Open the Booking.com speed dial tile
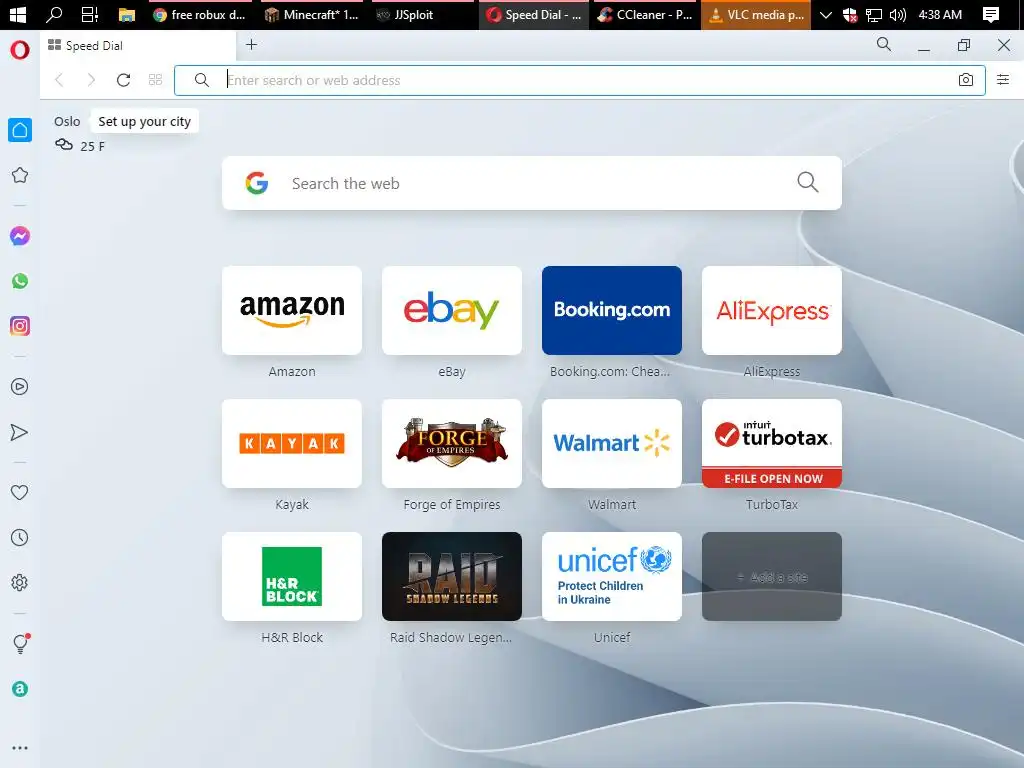Image resolution: width=1024 pixels, height=768 pixels. [x=612, y=310]
